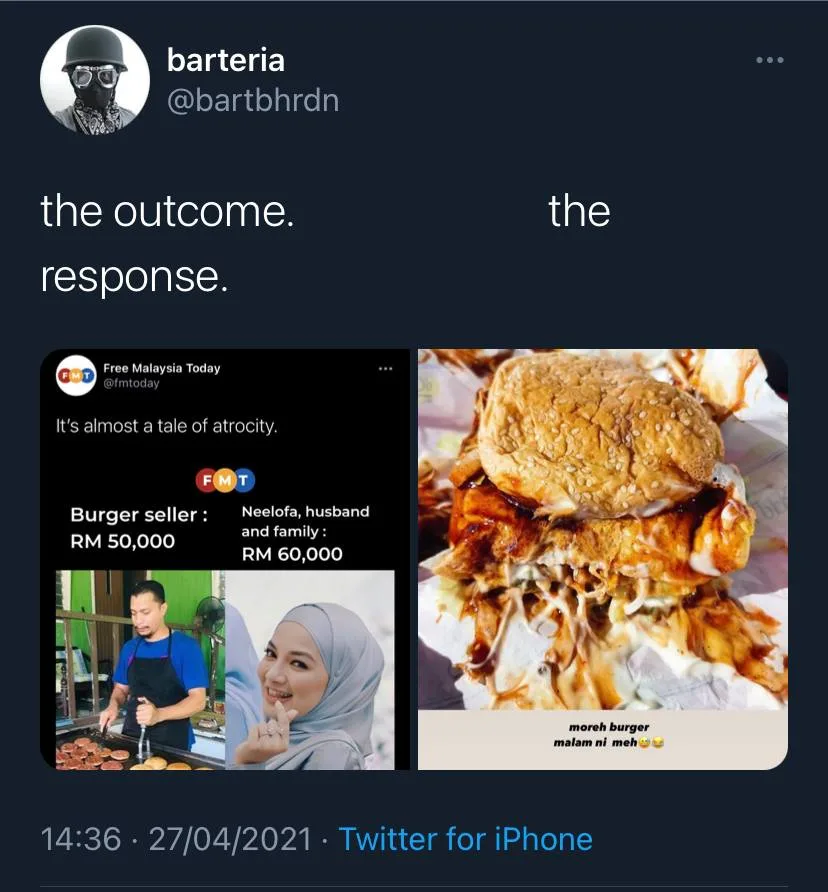Screen dimensions: 828x892
Task: Open the Twitter for iPhone source link
Action: pos(466,839)
